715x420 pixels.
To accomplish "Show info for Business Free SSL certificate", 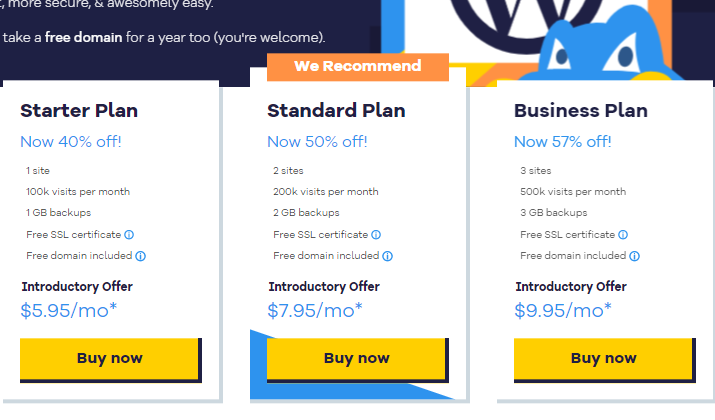I will [x=623, y=234].
